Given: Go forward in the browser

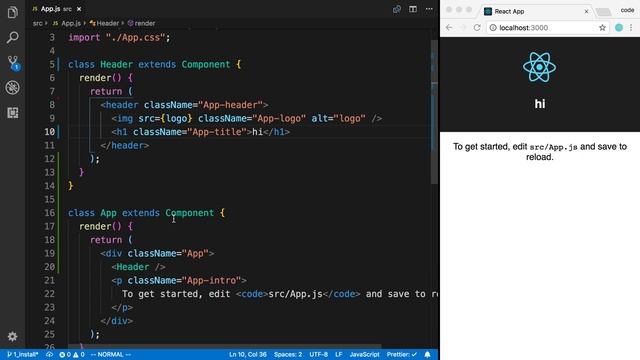Looking at the screenshot, I should [463, 27].
